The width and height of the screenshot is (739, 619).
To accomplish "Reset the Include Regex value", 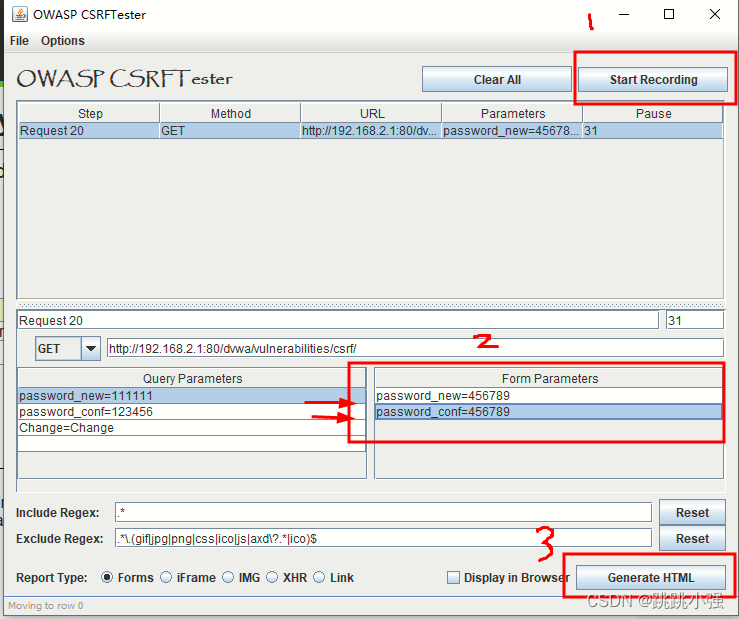I will click(x=692, y=512).
